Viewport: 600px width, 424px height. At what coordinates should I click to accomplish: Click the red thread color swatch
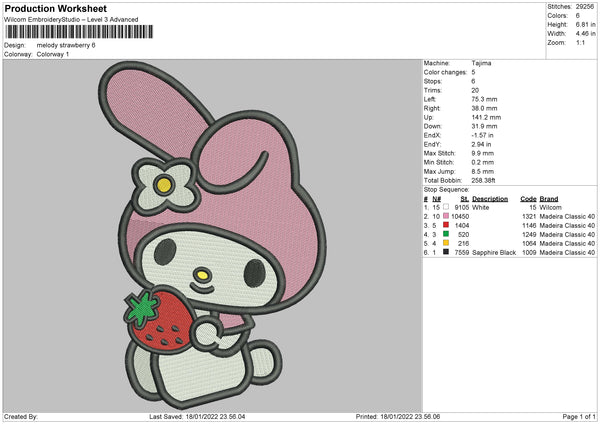pyautogui.click(x=446, y=225)
